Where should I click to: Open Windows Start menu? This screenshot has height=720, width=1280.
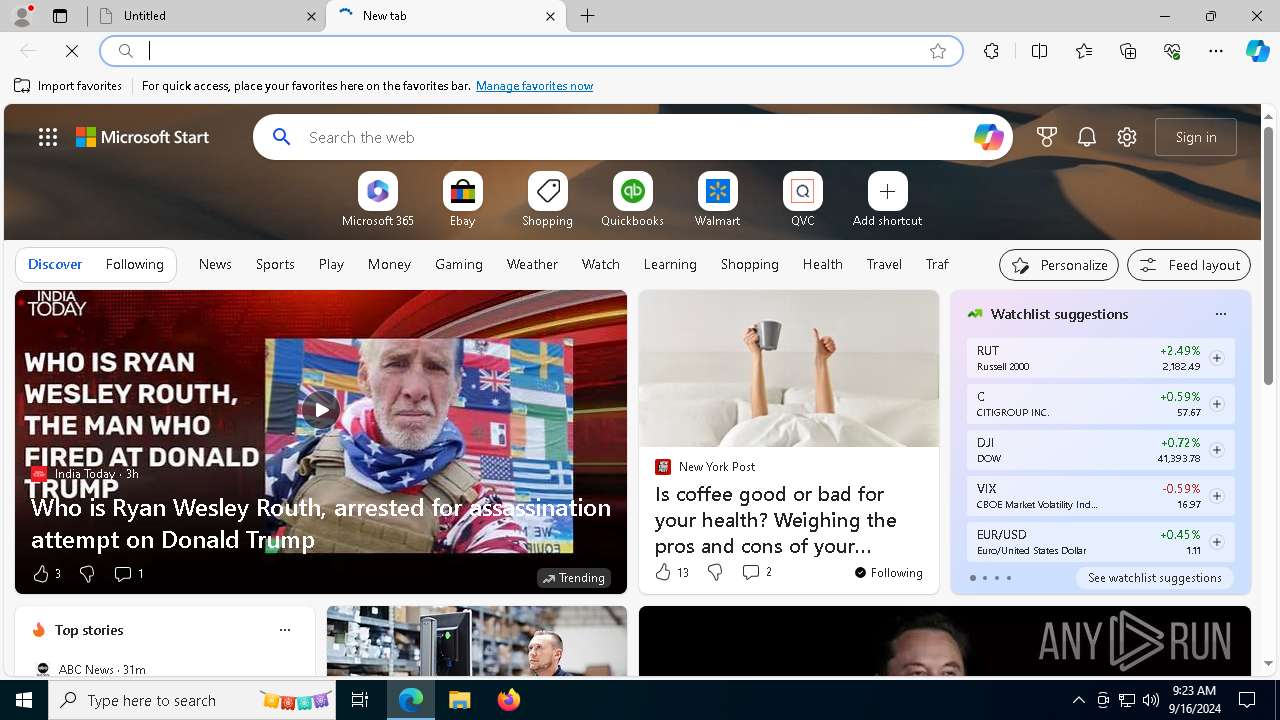pyautogui.click(x=24, y=700)
